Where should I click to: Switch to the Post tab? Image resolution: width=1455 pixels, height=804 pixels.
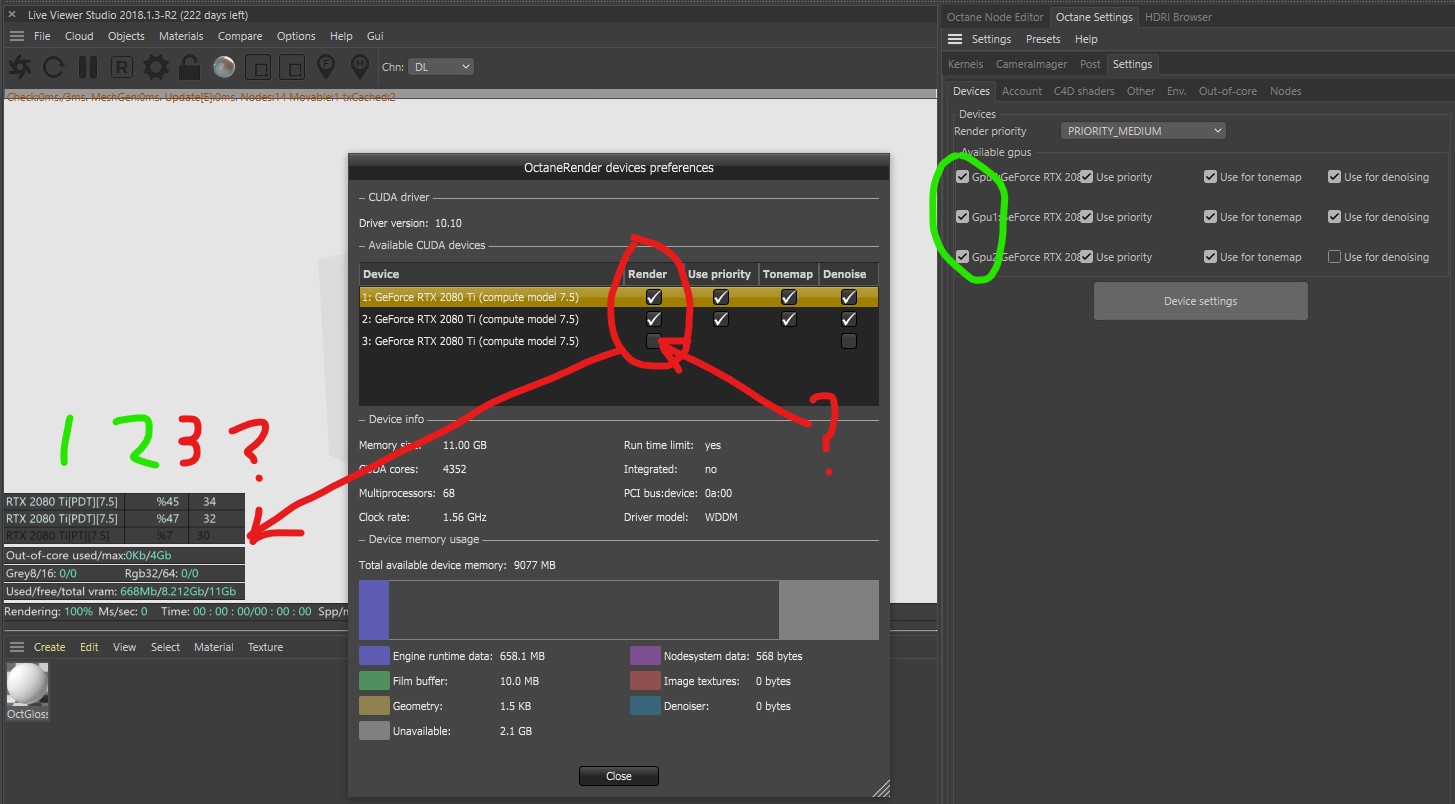pos(1090,64)
